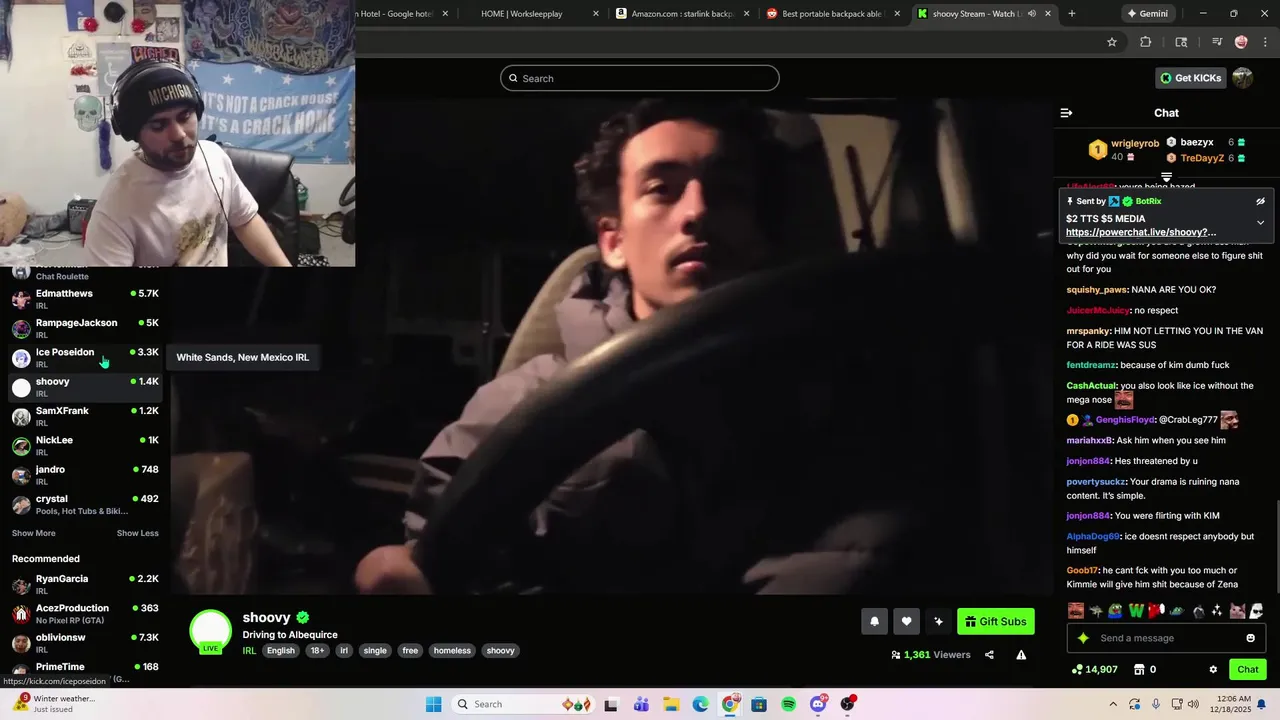Open the crystal channel
This screenshot has height=720, width=1280.
point(85,504)
